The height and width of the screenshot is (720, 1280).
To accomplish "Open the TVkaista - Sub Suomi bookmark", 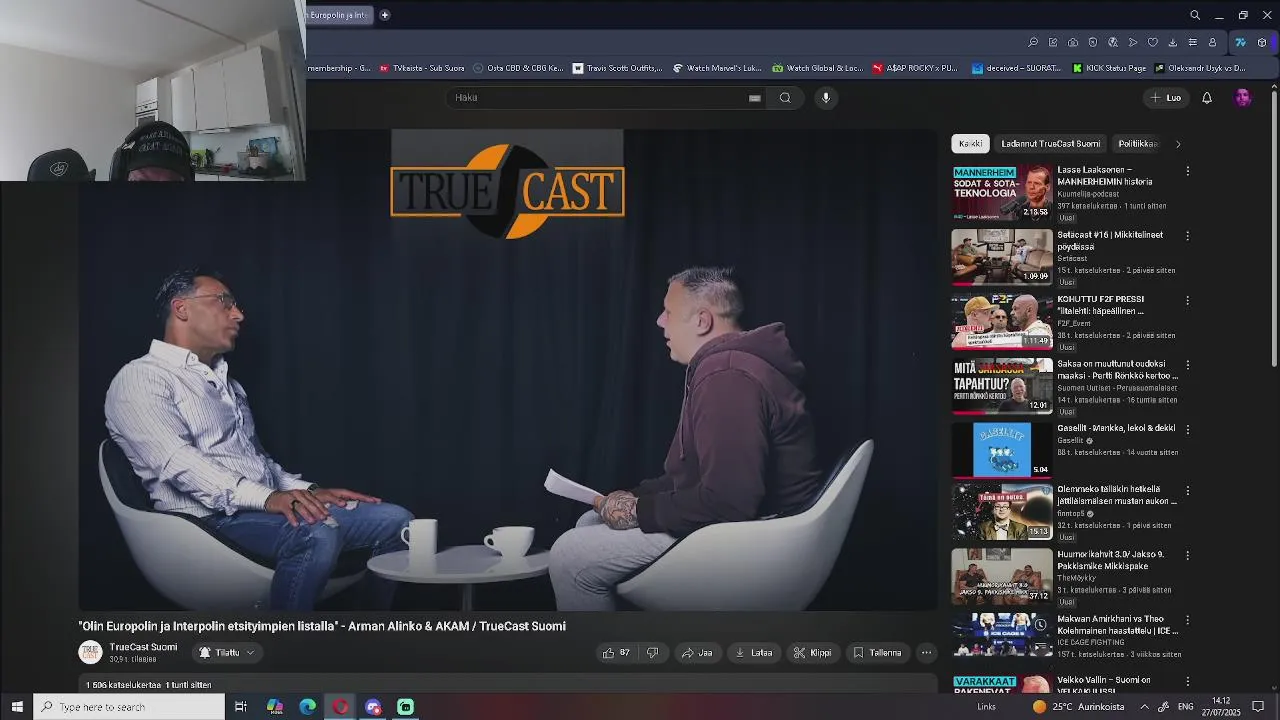I will tap(422, 68).
